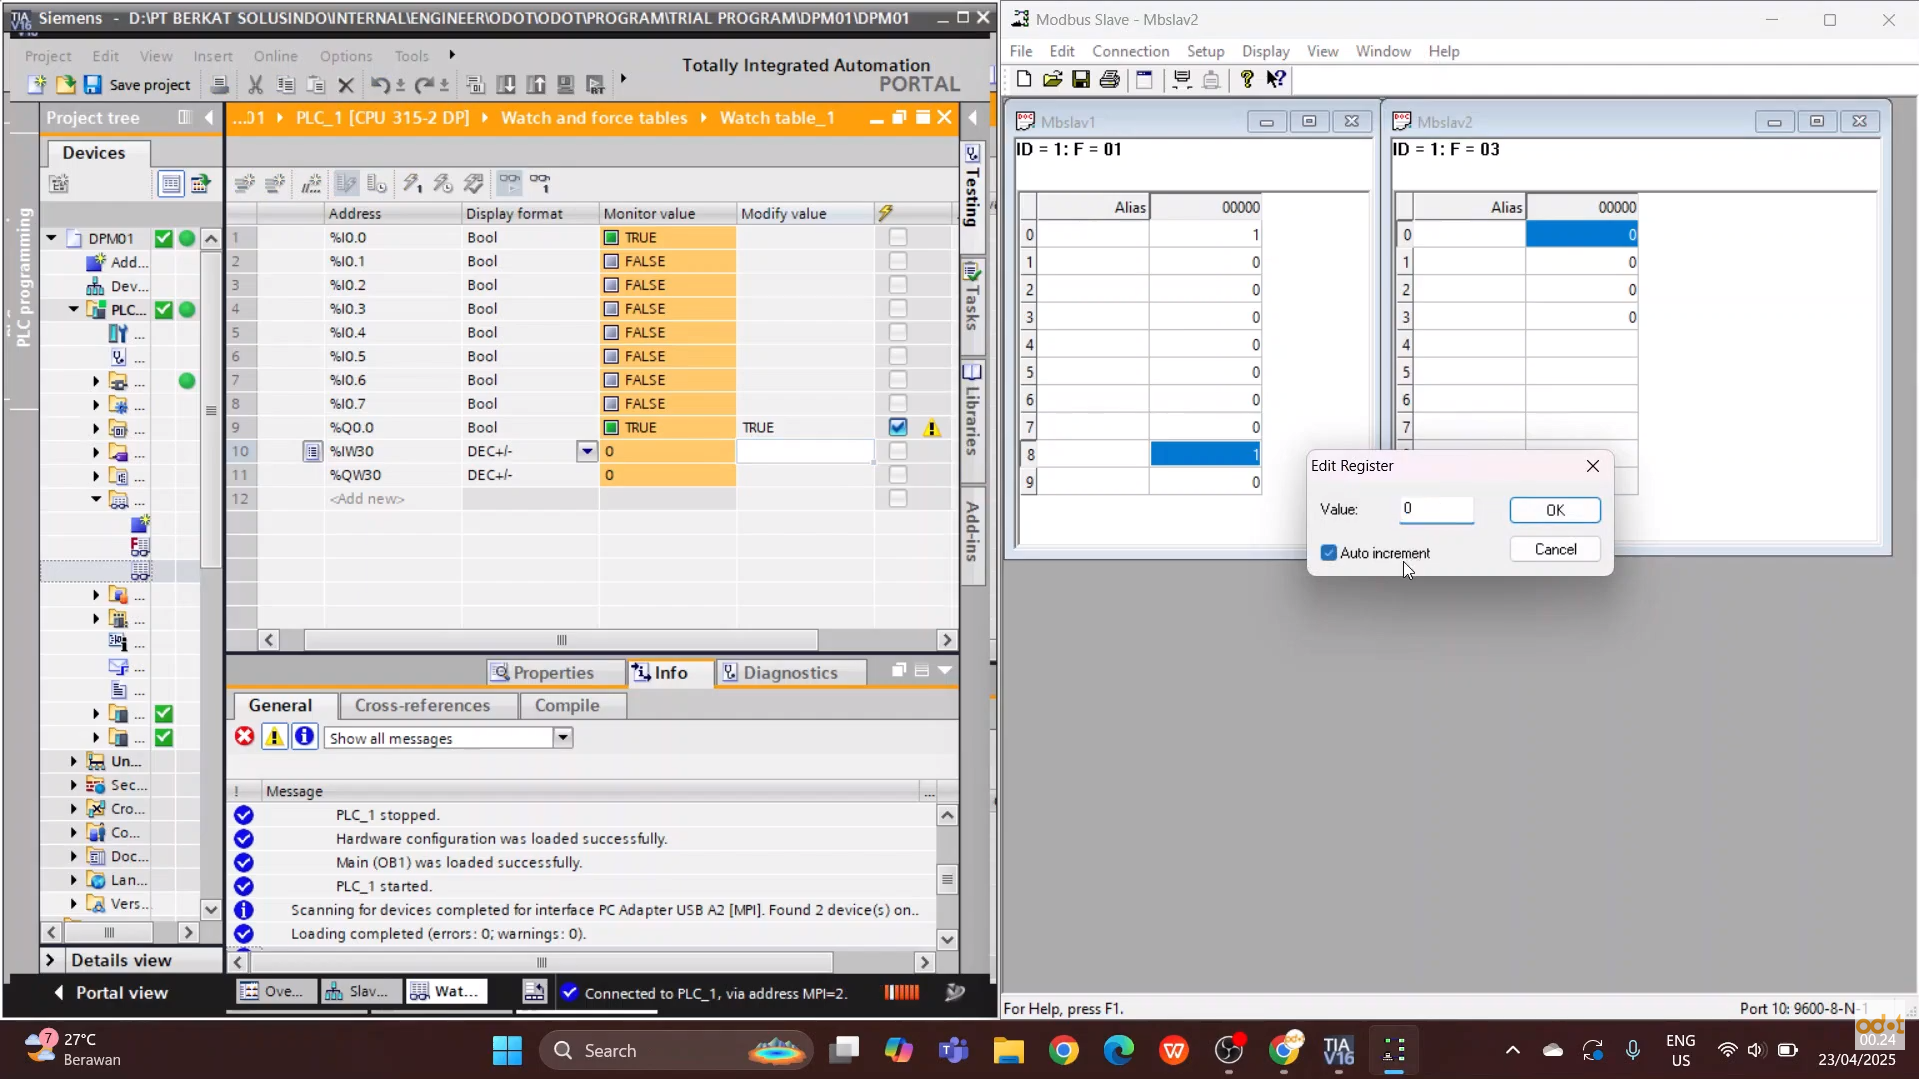This screenshot has width=1919, height=1079.
Task: Toggle modify checkbox for %I0.0 row
Action: click(x=898, y=237)
